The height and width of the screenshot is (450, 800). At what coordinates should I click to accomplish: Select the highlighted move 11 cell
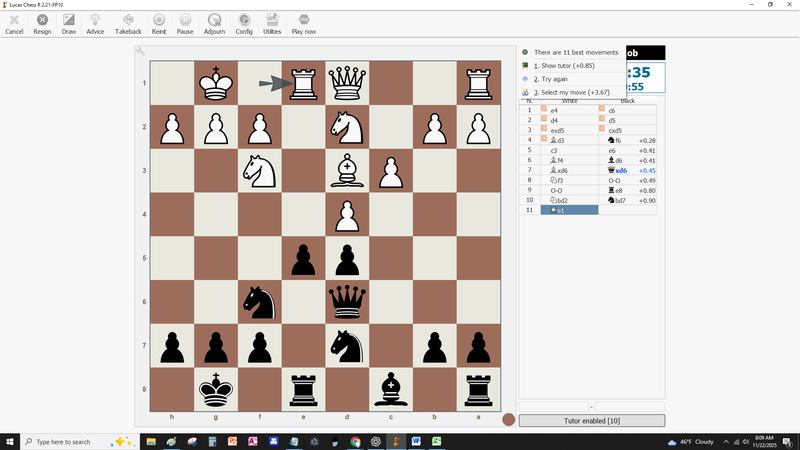[568, 210]
